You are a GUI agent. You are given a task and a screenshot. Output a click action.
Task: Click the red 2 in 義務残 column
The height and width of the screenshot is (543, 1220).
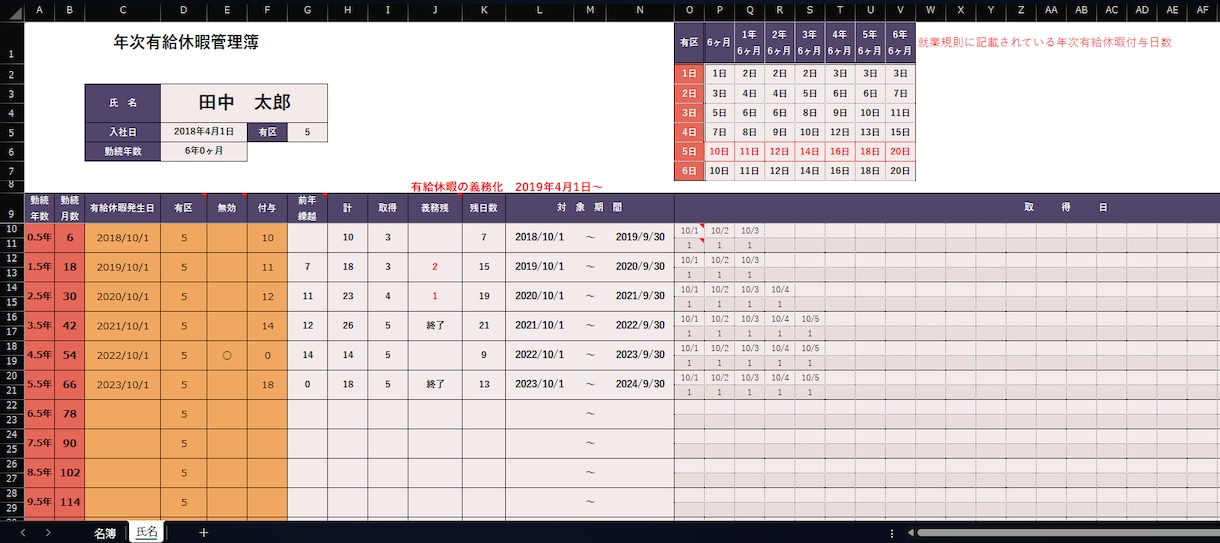435,267
